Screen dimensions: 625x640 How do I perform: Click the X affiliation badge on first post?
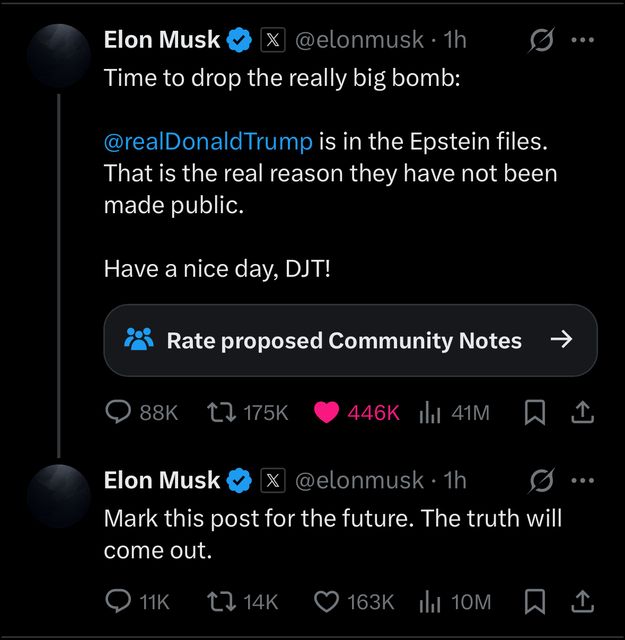(273, 40)
